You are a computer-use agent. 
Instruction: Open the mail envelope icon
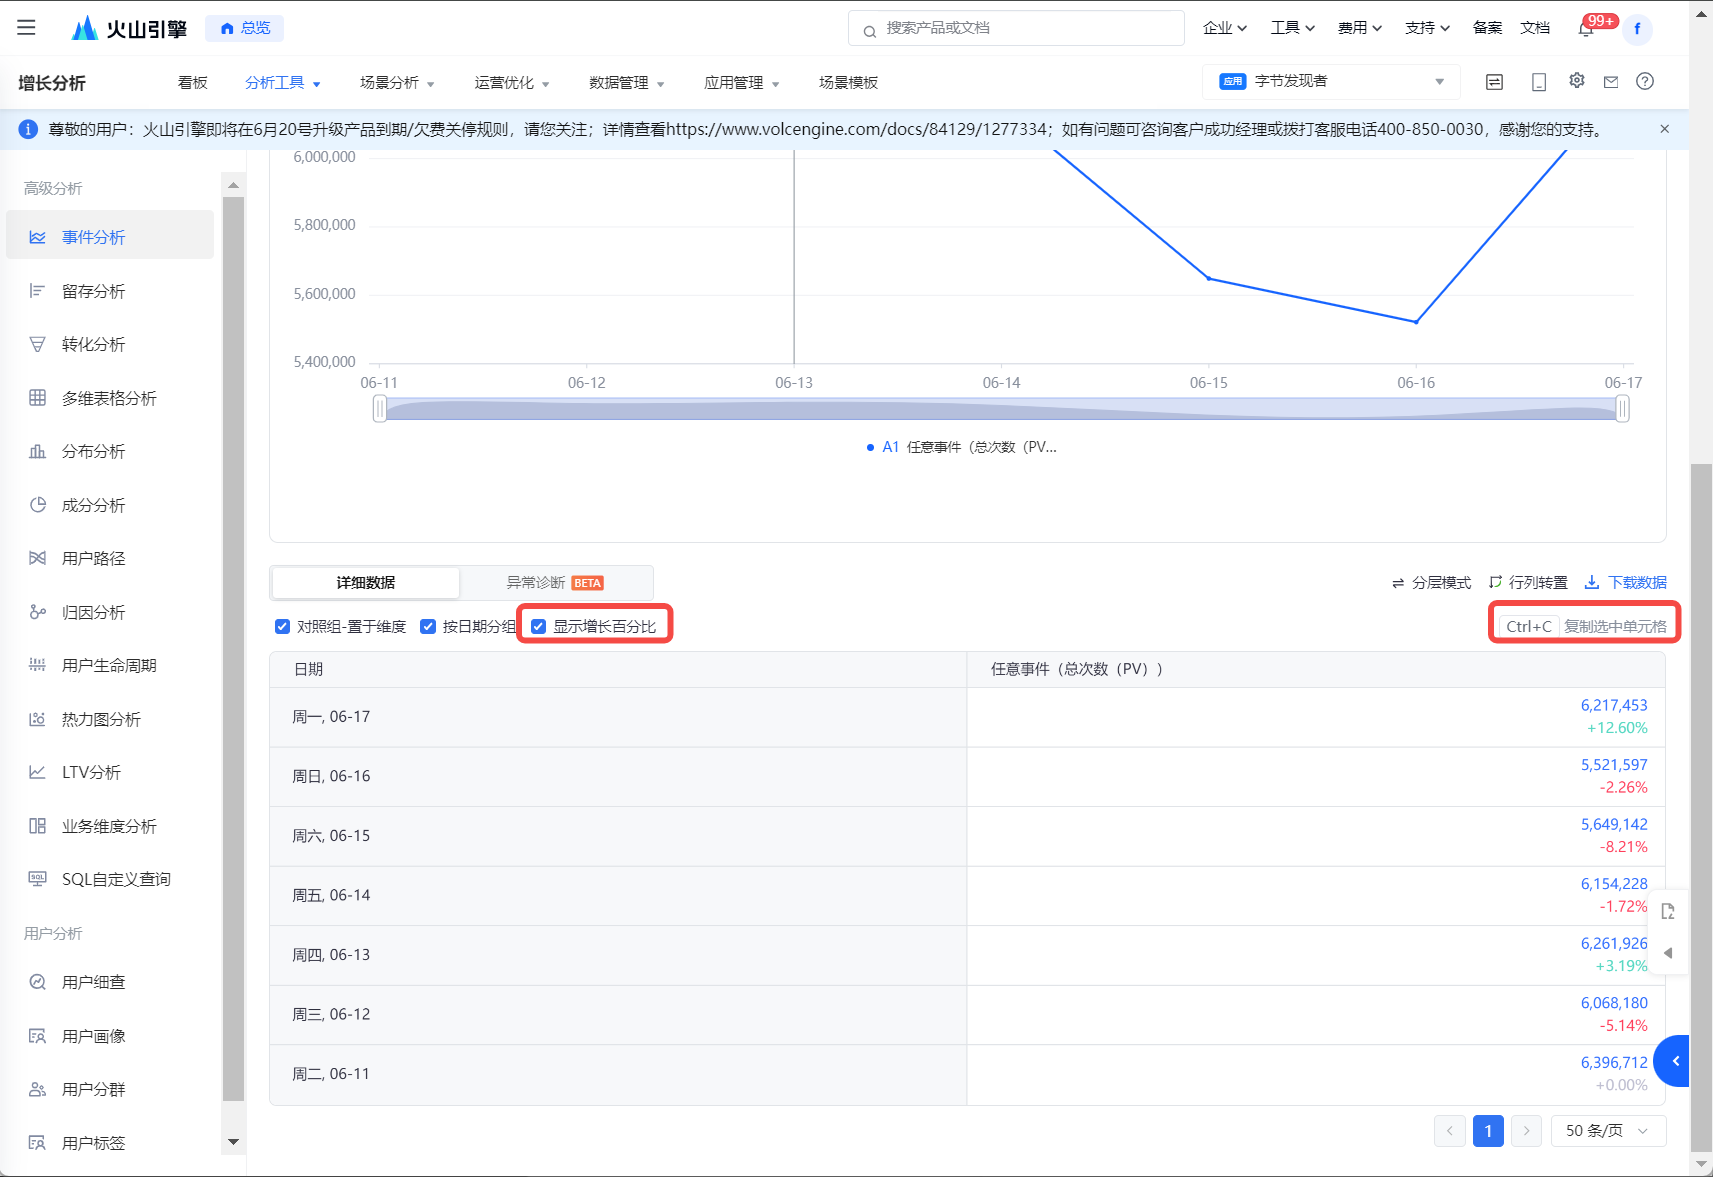1611,82
